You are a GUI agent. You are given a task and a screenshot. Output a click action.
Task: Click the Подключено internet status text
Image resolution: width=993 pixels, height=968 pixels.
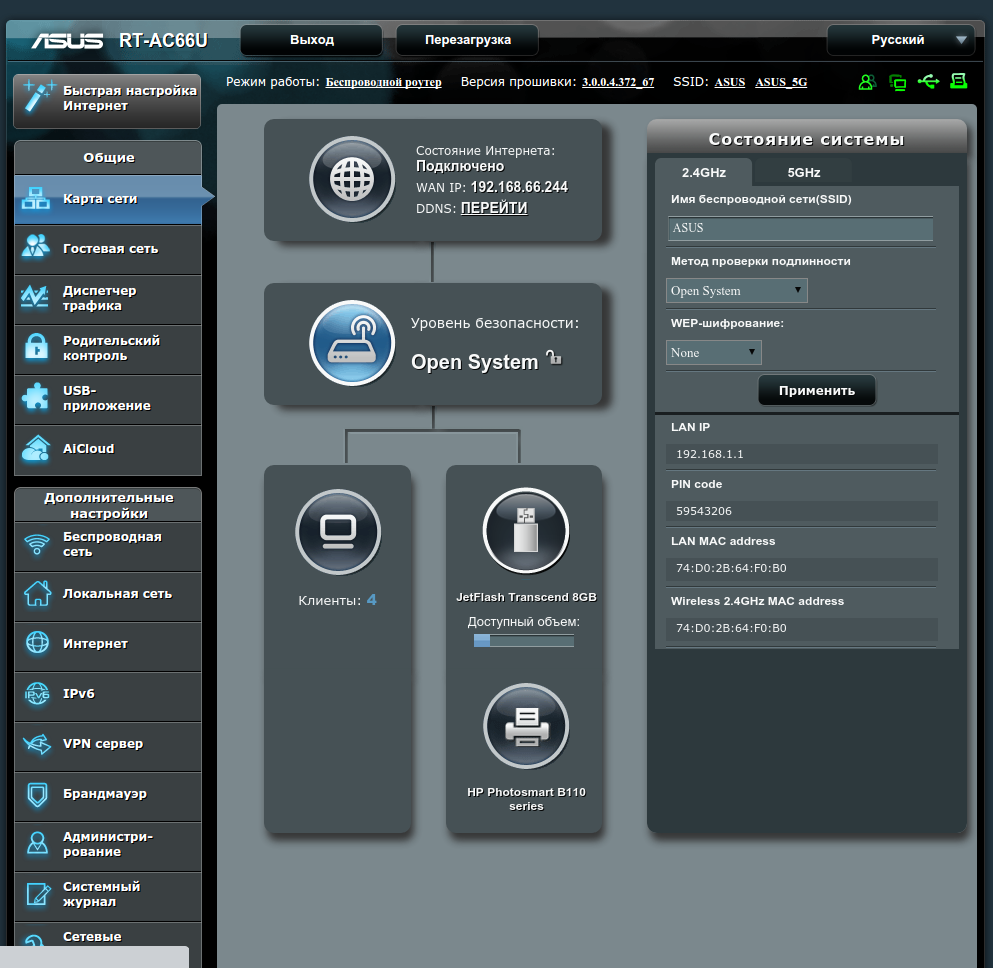[x=460, y=167]
